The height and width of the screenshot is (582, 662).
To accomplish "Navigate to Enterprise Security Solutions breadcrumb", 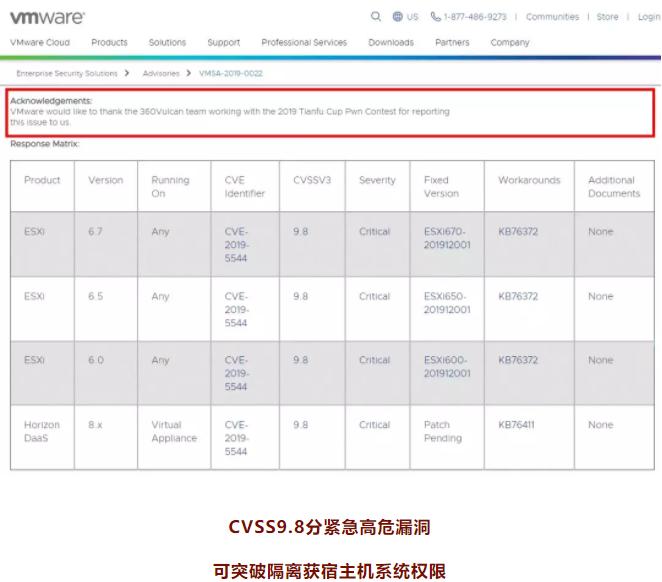I will point(67,73).
